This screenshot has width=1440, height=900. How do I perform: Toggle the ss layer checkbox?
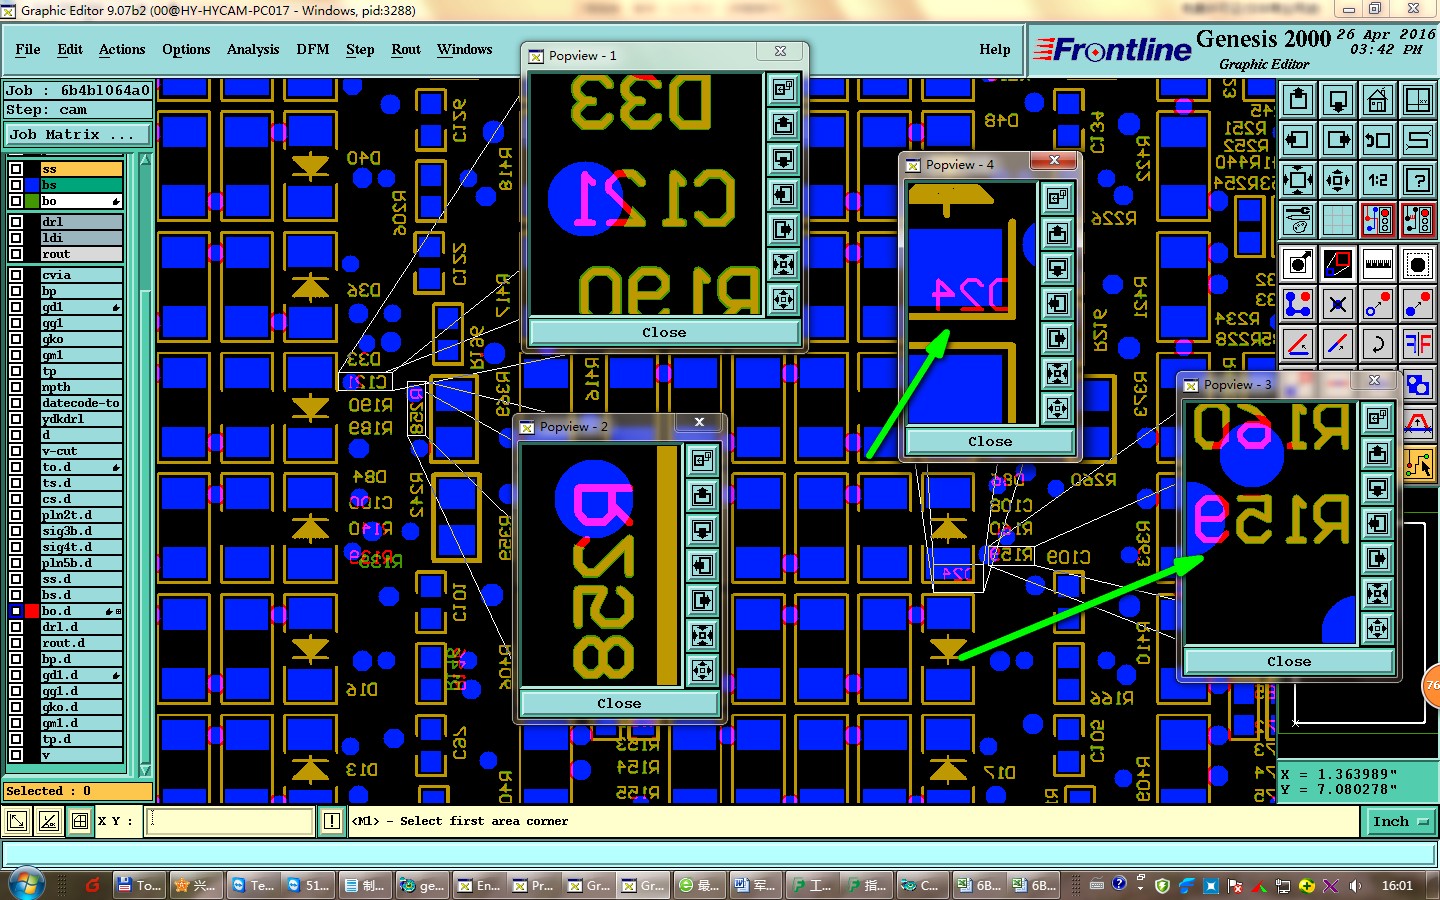(16, 169)
